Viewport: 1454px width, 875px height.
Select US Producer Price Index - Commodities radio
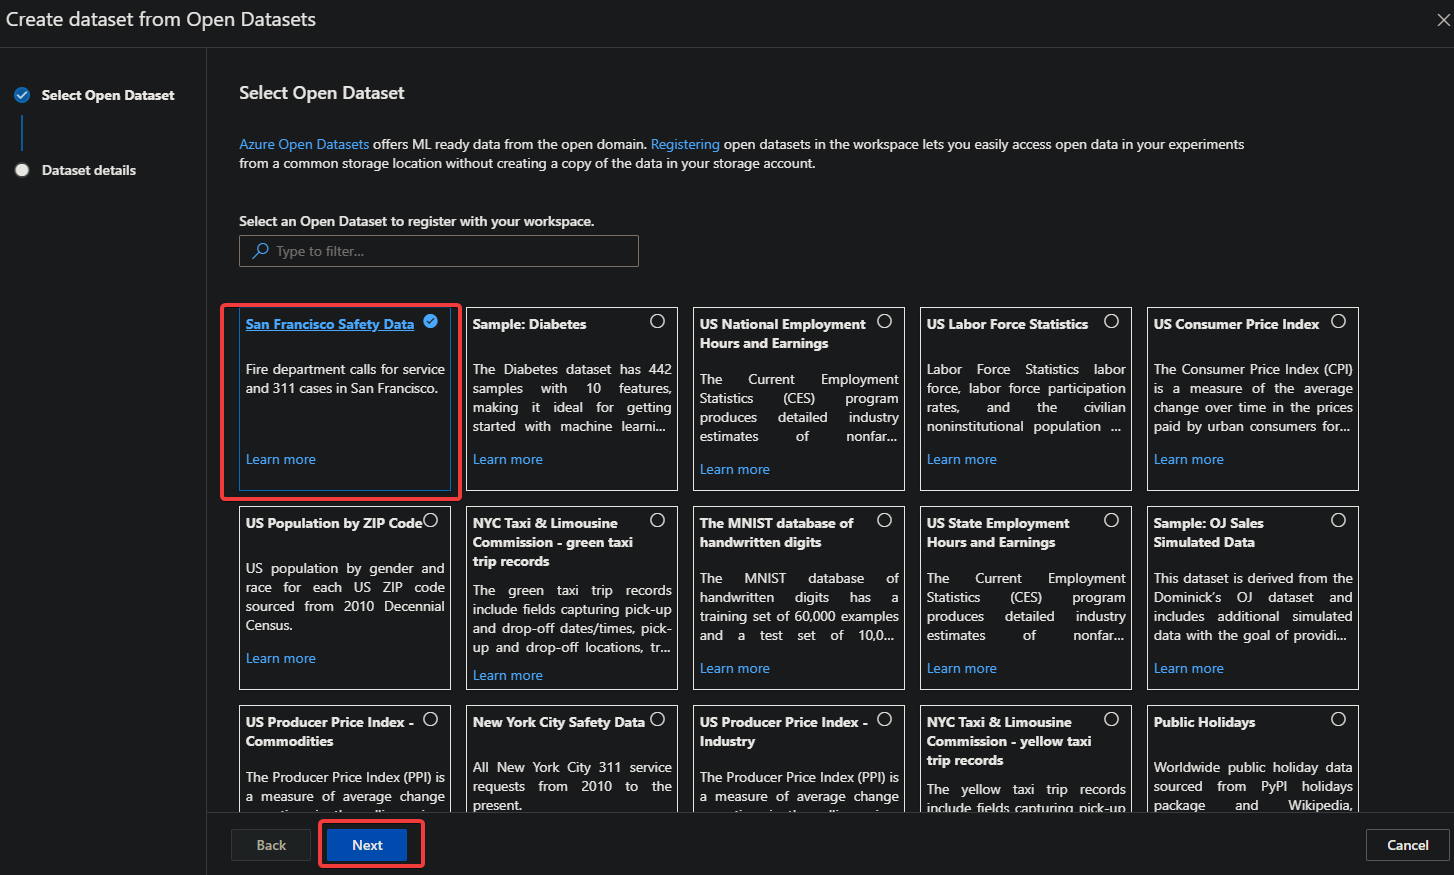[431, 719]
